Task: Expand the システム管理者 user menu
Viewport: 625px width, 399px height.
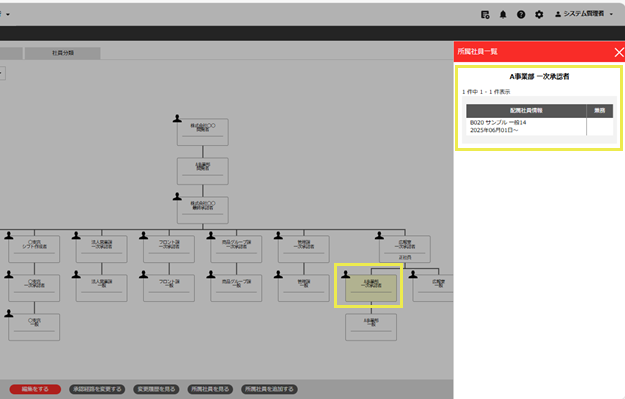Action: pos(584,14)
